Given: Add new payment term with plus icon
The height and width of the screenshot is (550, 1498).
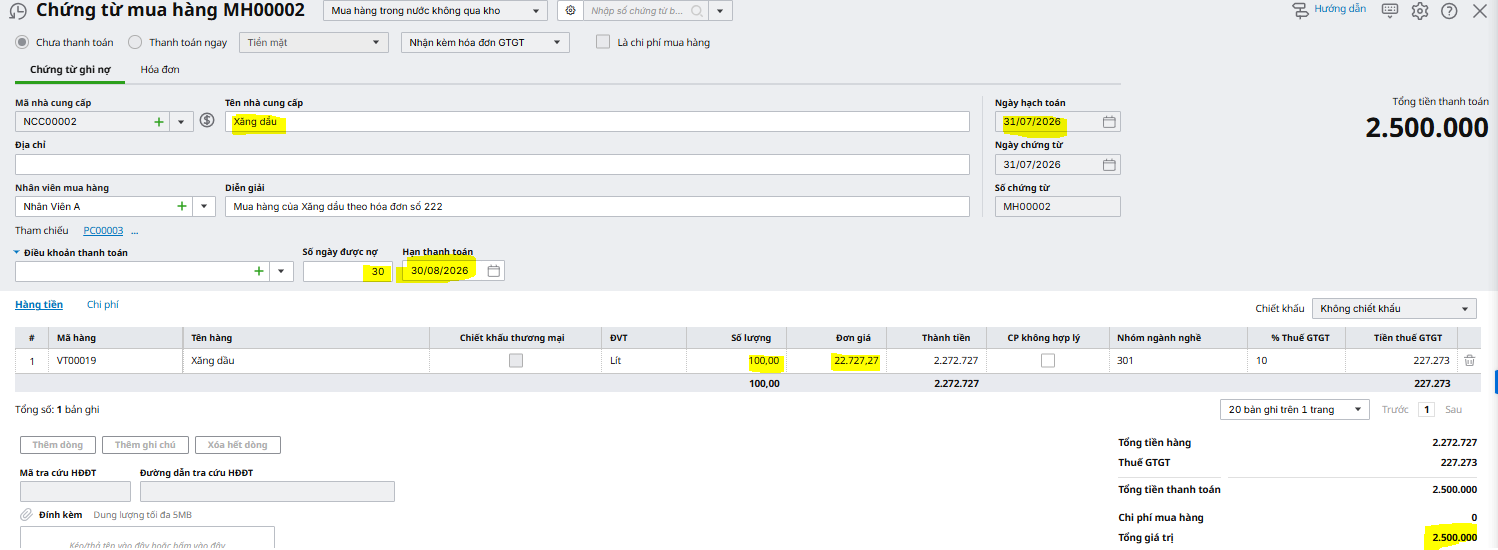Looking at the screenshot, I should coord(259,271).
